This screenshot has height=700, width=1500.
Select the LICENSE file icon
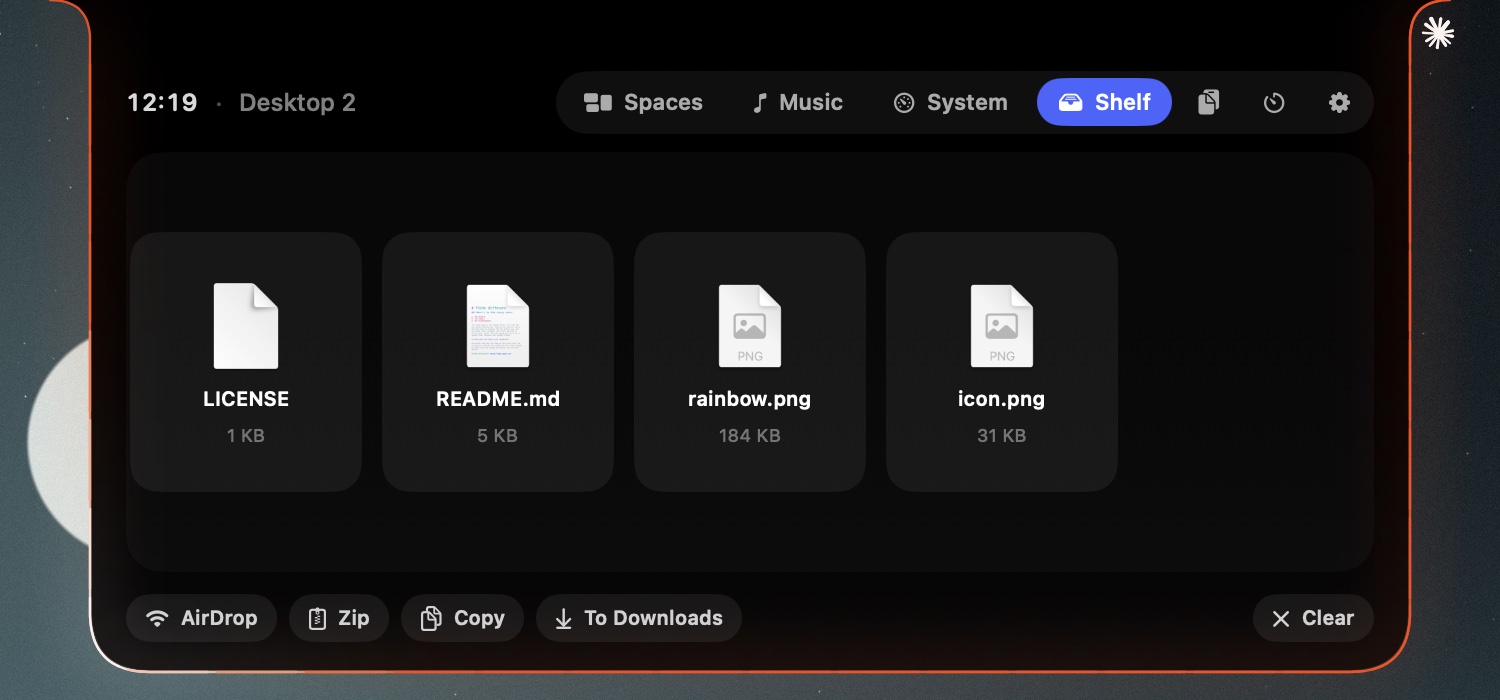[x=246, y=326]
